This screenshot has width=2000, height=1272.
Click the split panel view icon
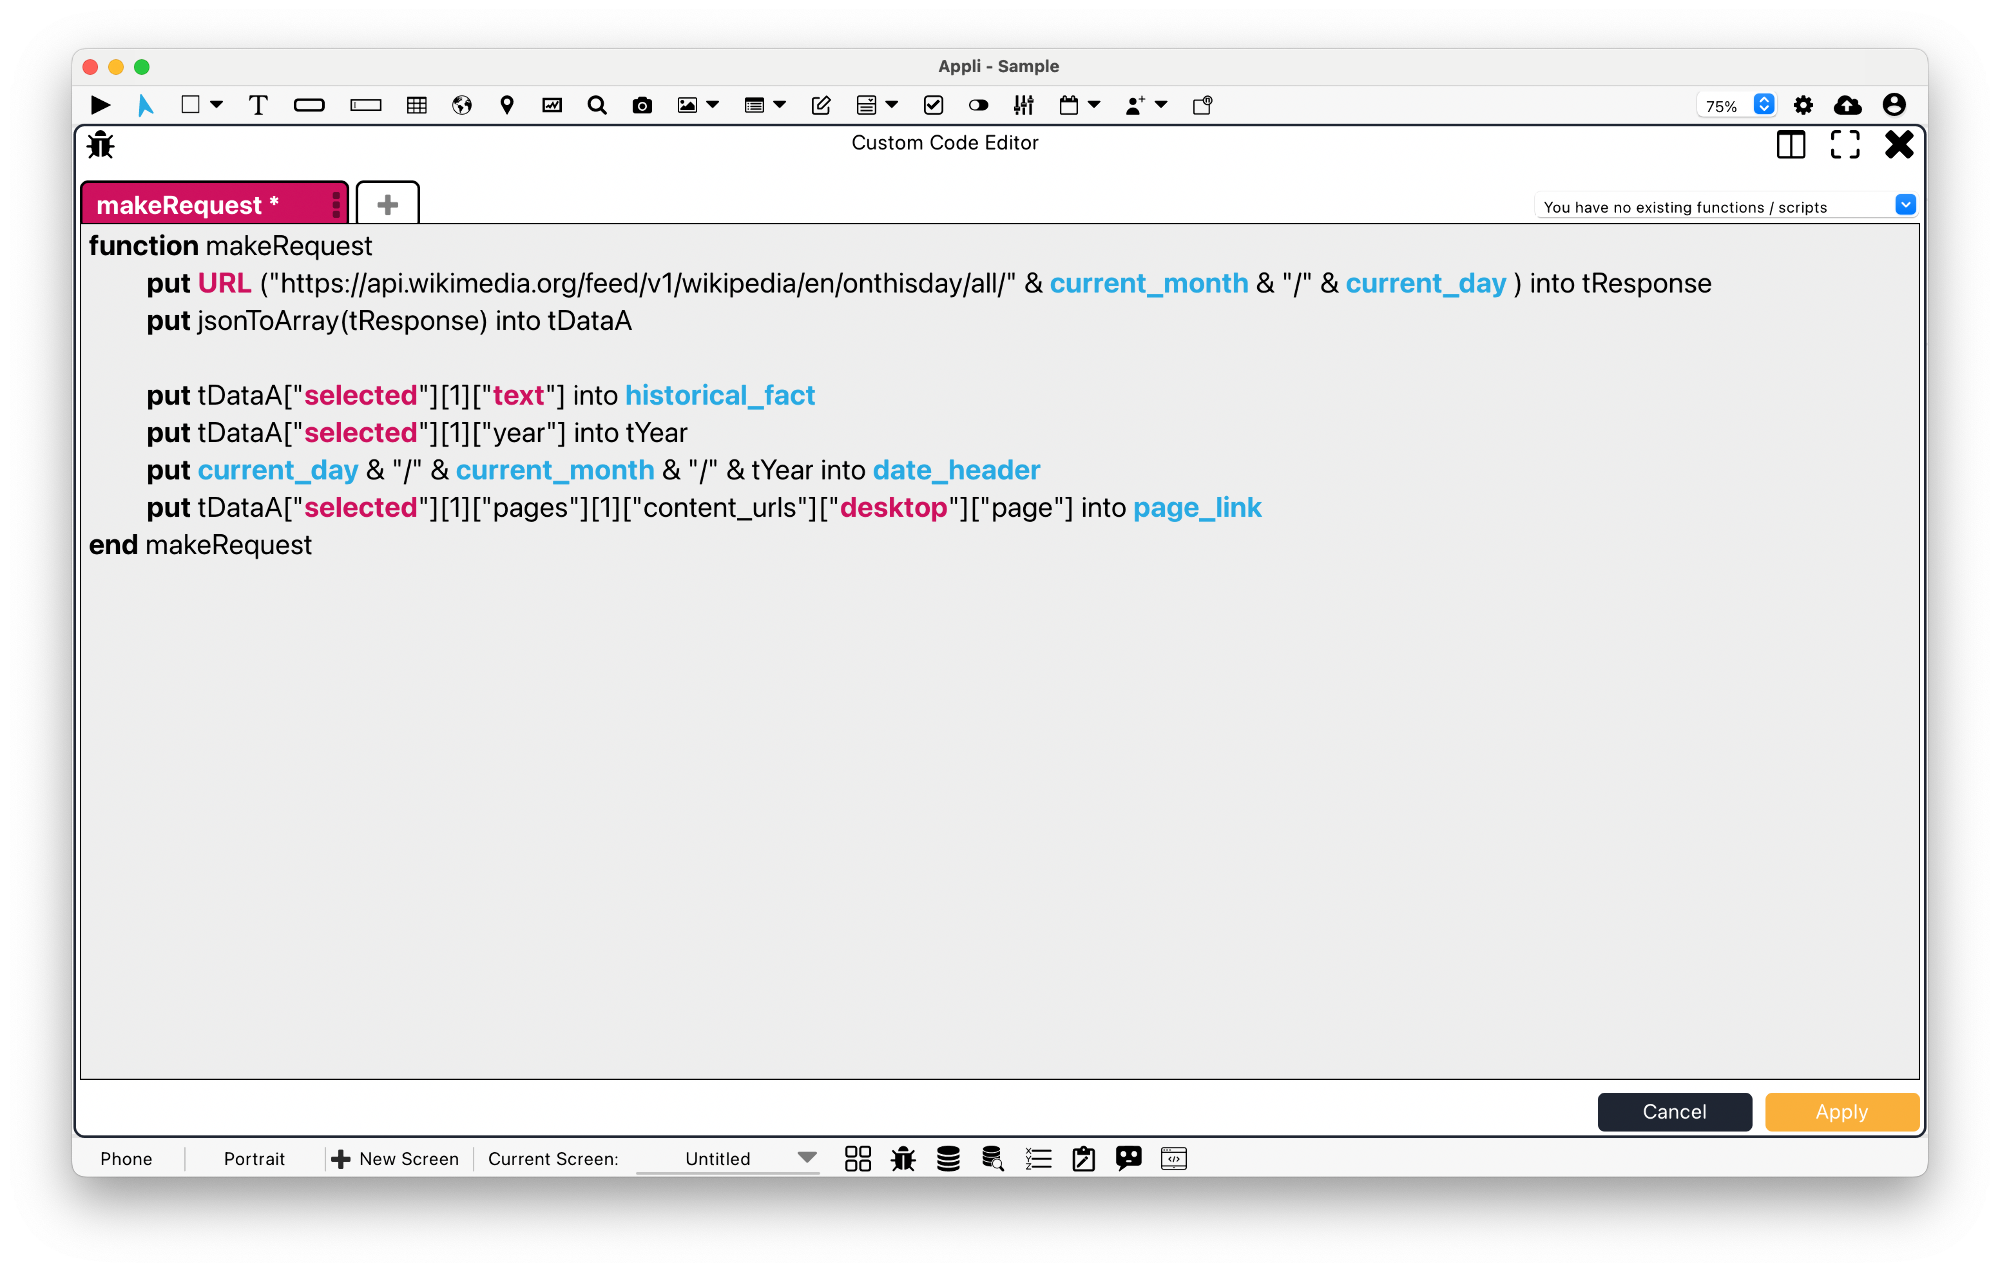[1790, 144]
